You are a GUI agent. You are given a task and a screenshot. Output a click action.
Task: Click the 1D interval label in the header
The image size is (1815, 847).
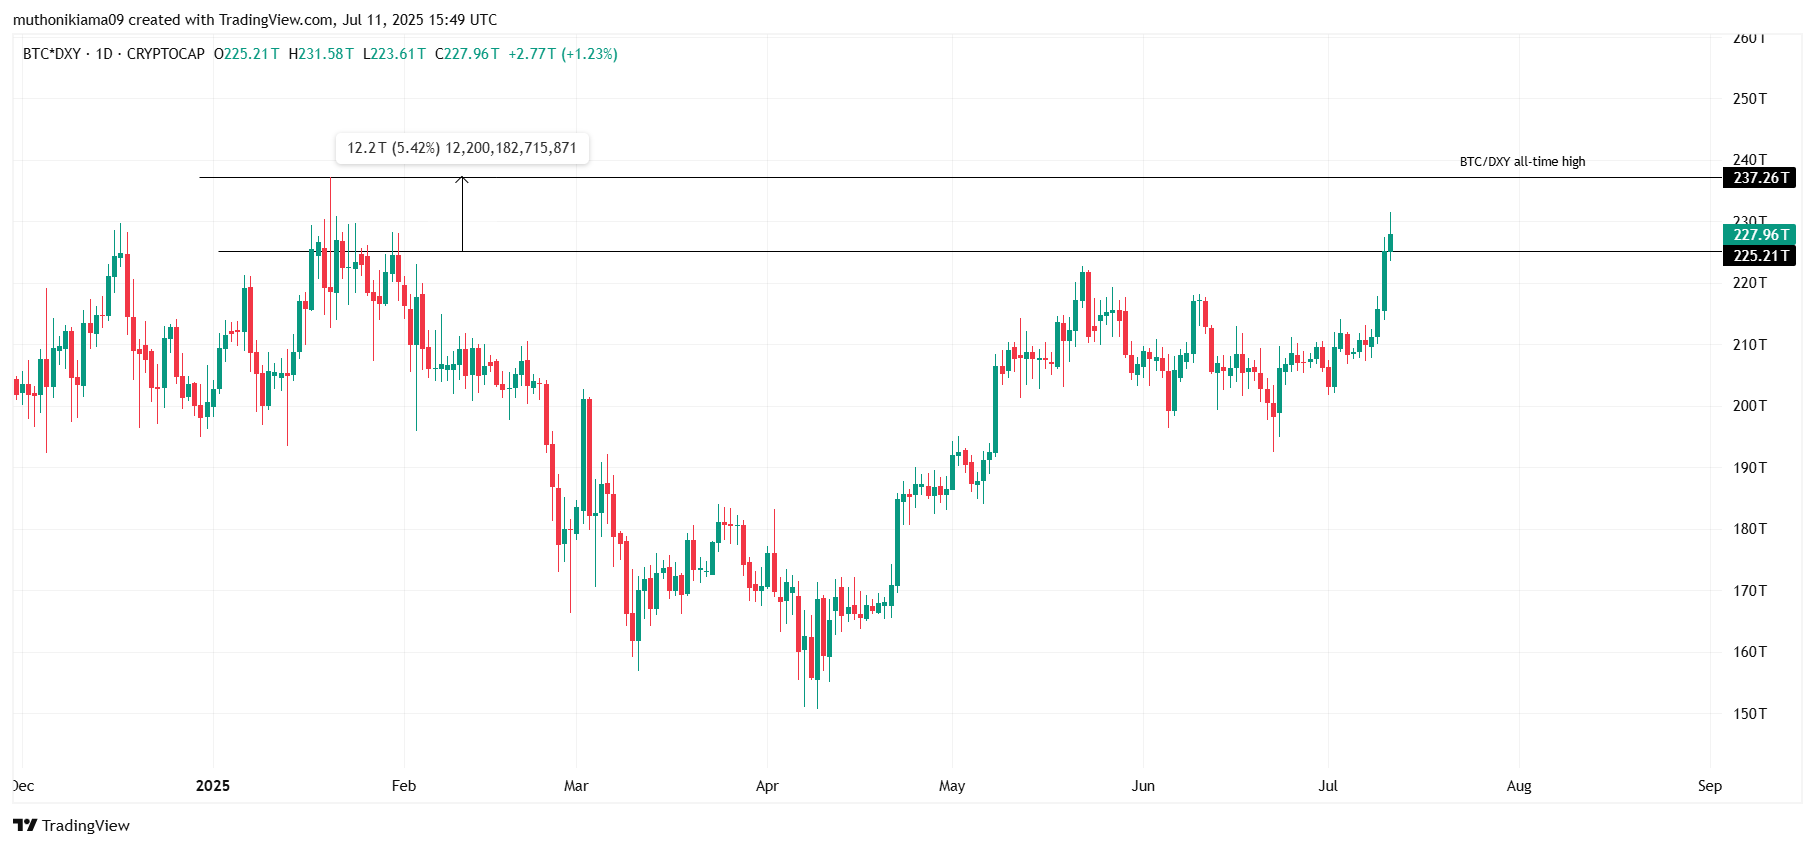[104, 54]
